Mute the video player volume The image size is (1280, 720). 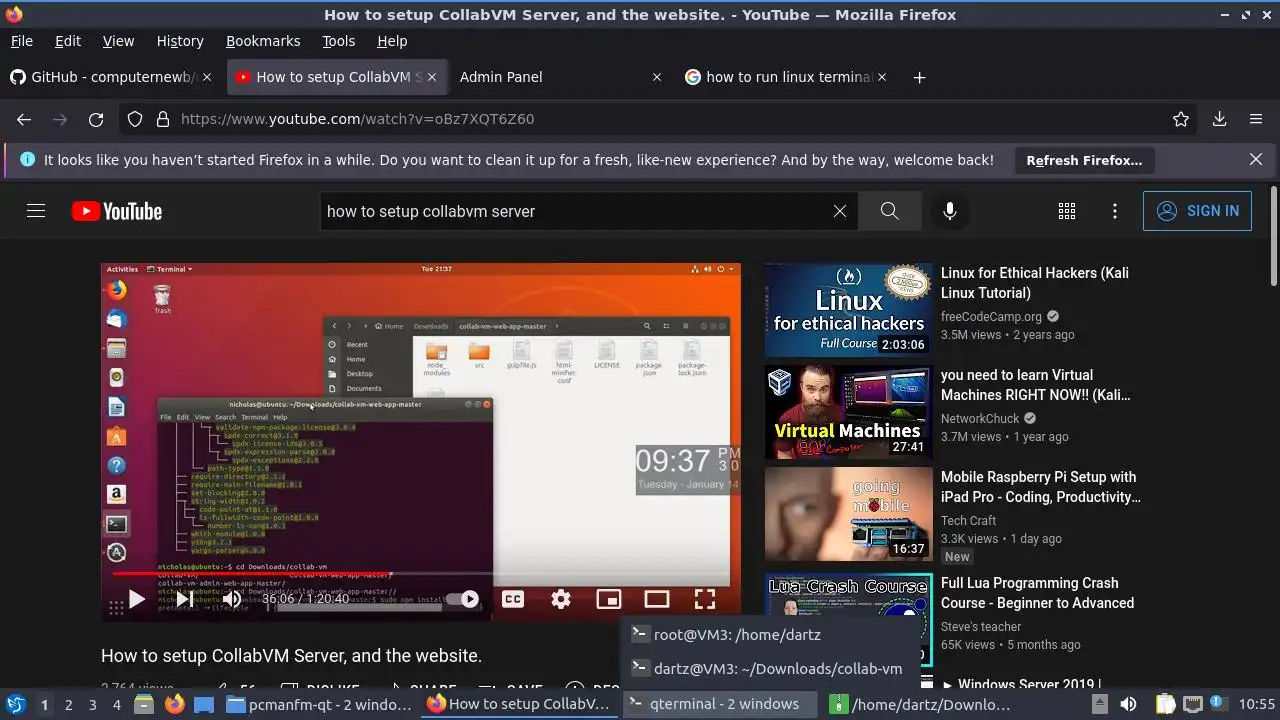[232, 599]
